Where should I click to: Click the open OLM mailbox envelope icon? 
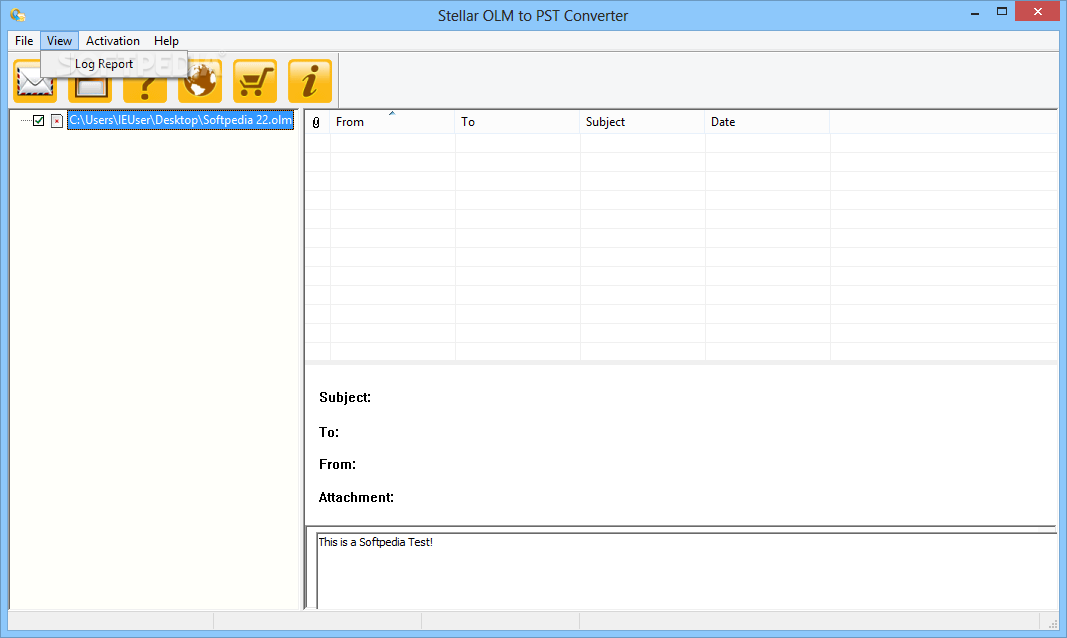(x=35, y=82)
